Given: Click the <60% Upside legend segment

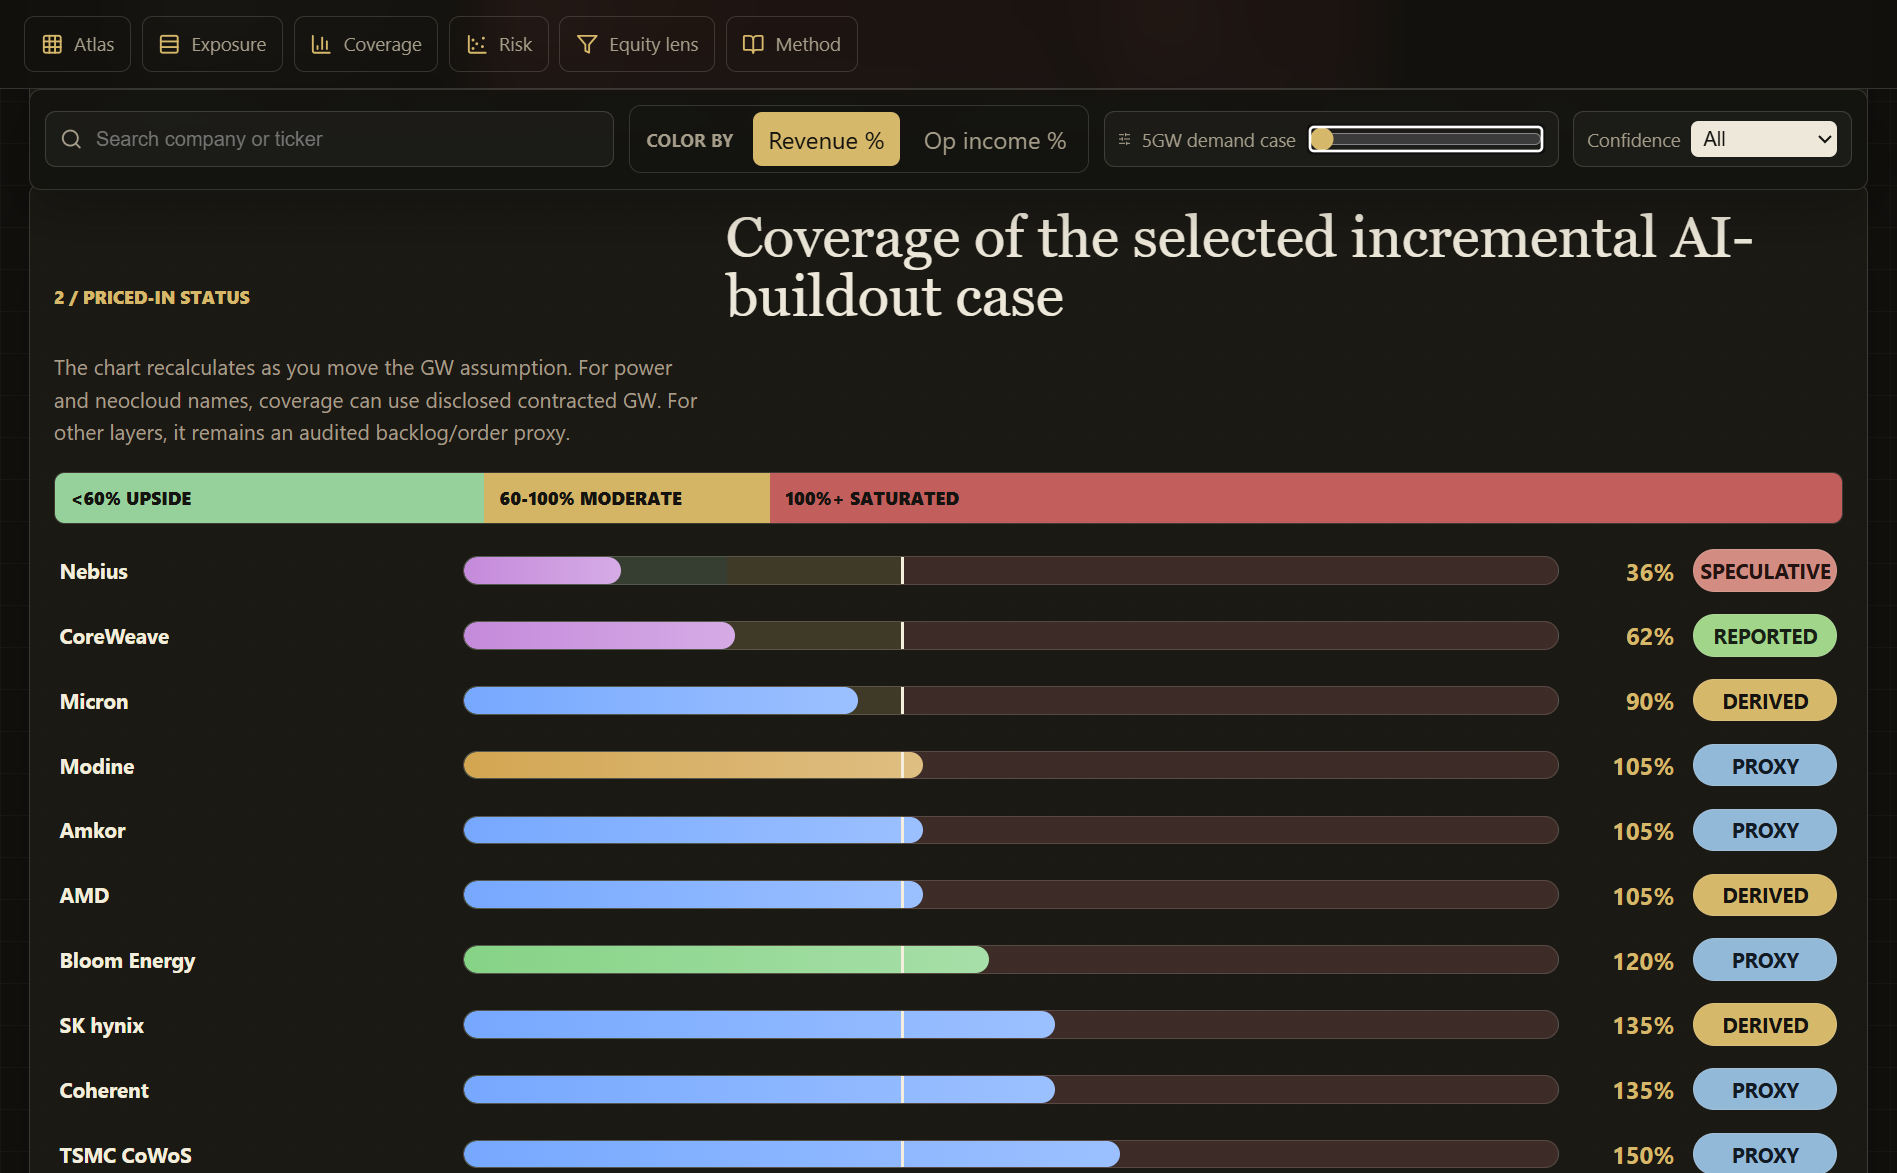Looking at the screenshot, I should (269, 498).
